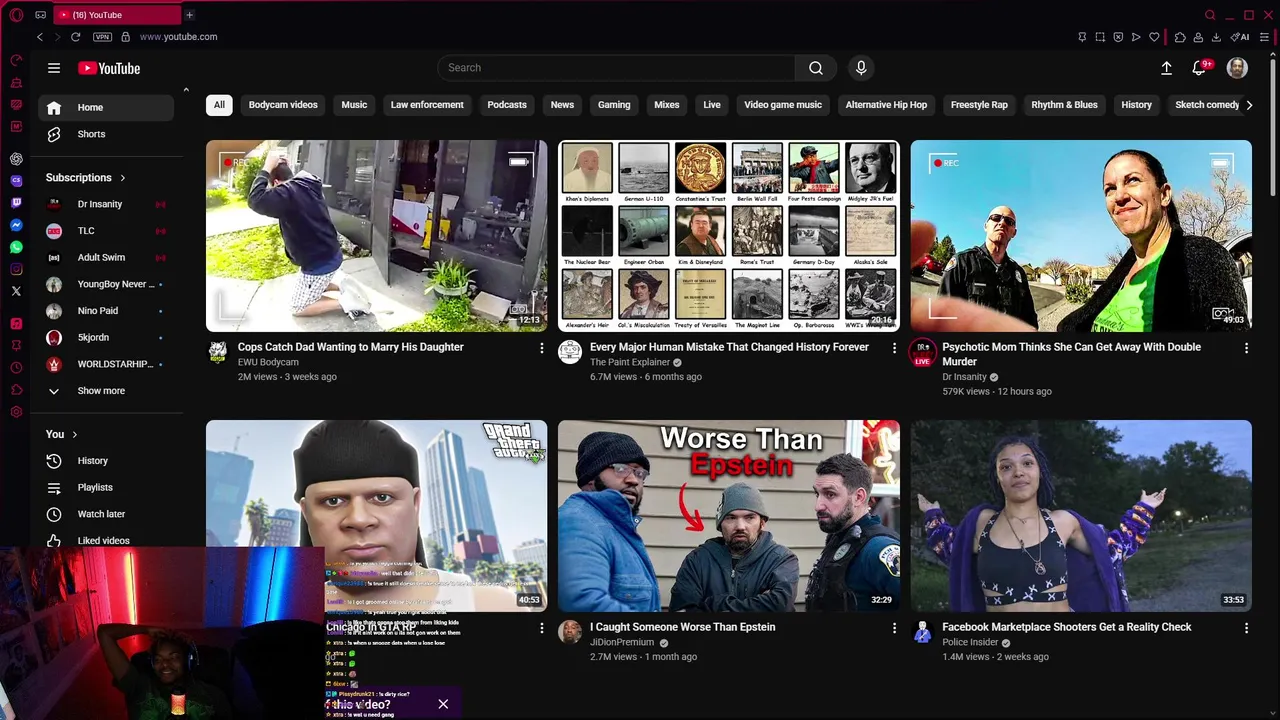The width and height of the screenshot is (1280, 720).
Task: Open Psychotic Mom video thumbnail
Action: point(1081,236)
